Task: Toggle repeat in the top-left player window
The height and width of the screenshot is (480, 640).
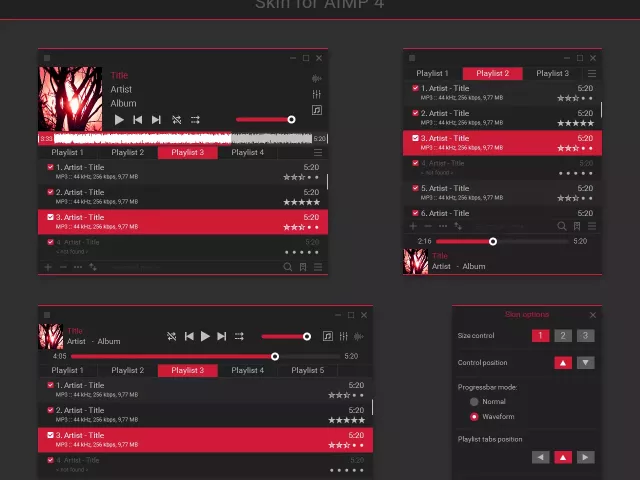Action: pos(196,120)
